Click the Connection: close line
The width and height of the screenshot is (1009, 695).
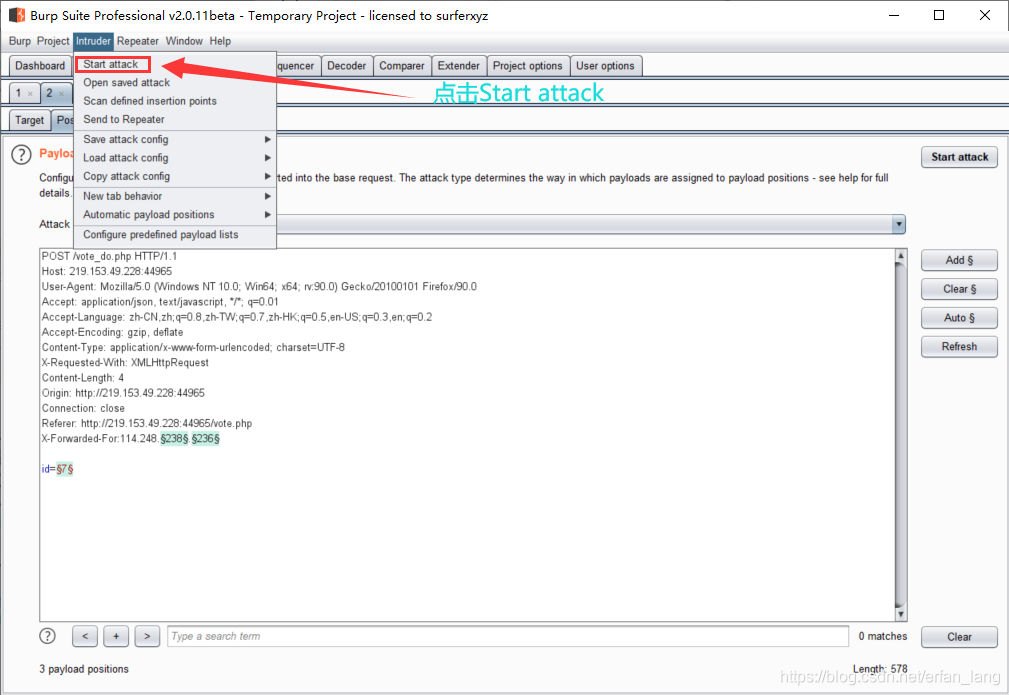pyautogui.click(x=83, y=409)
